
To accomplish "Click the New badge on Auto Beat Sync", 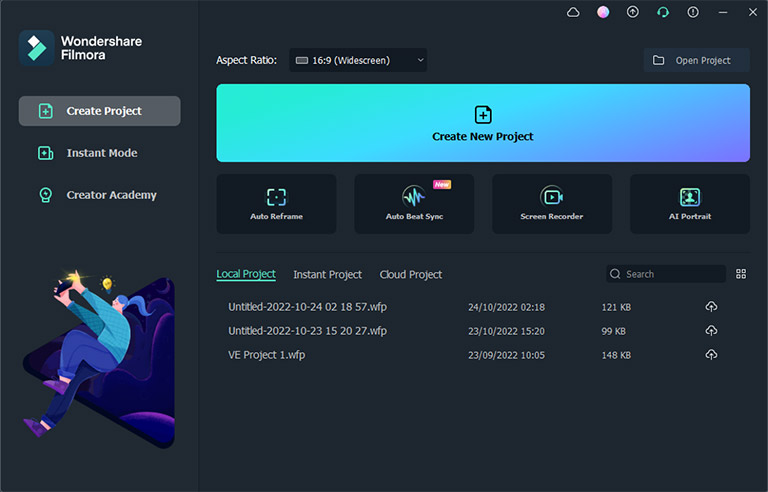I will (442, 184).
